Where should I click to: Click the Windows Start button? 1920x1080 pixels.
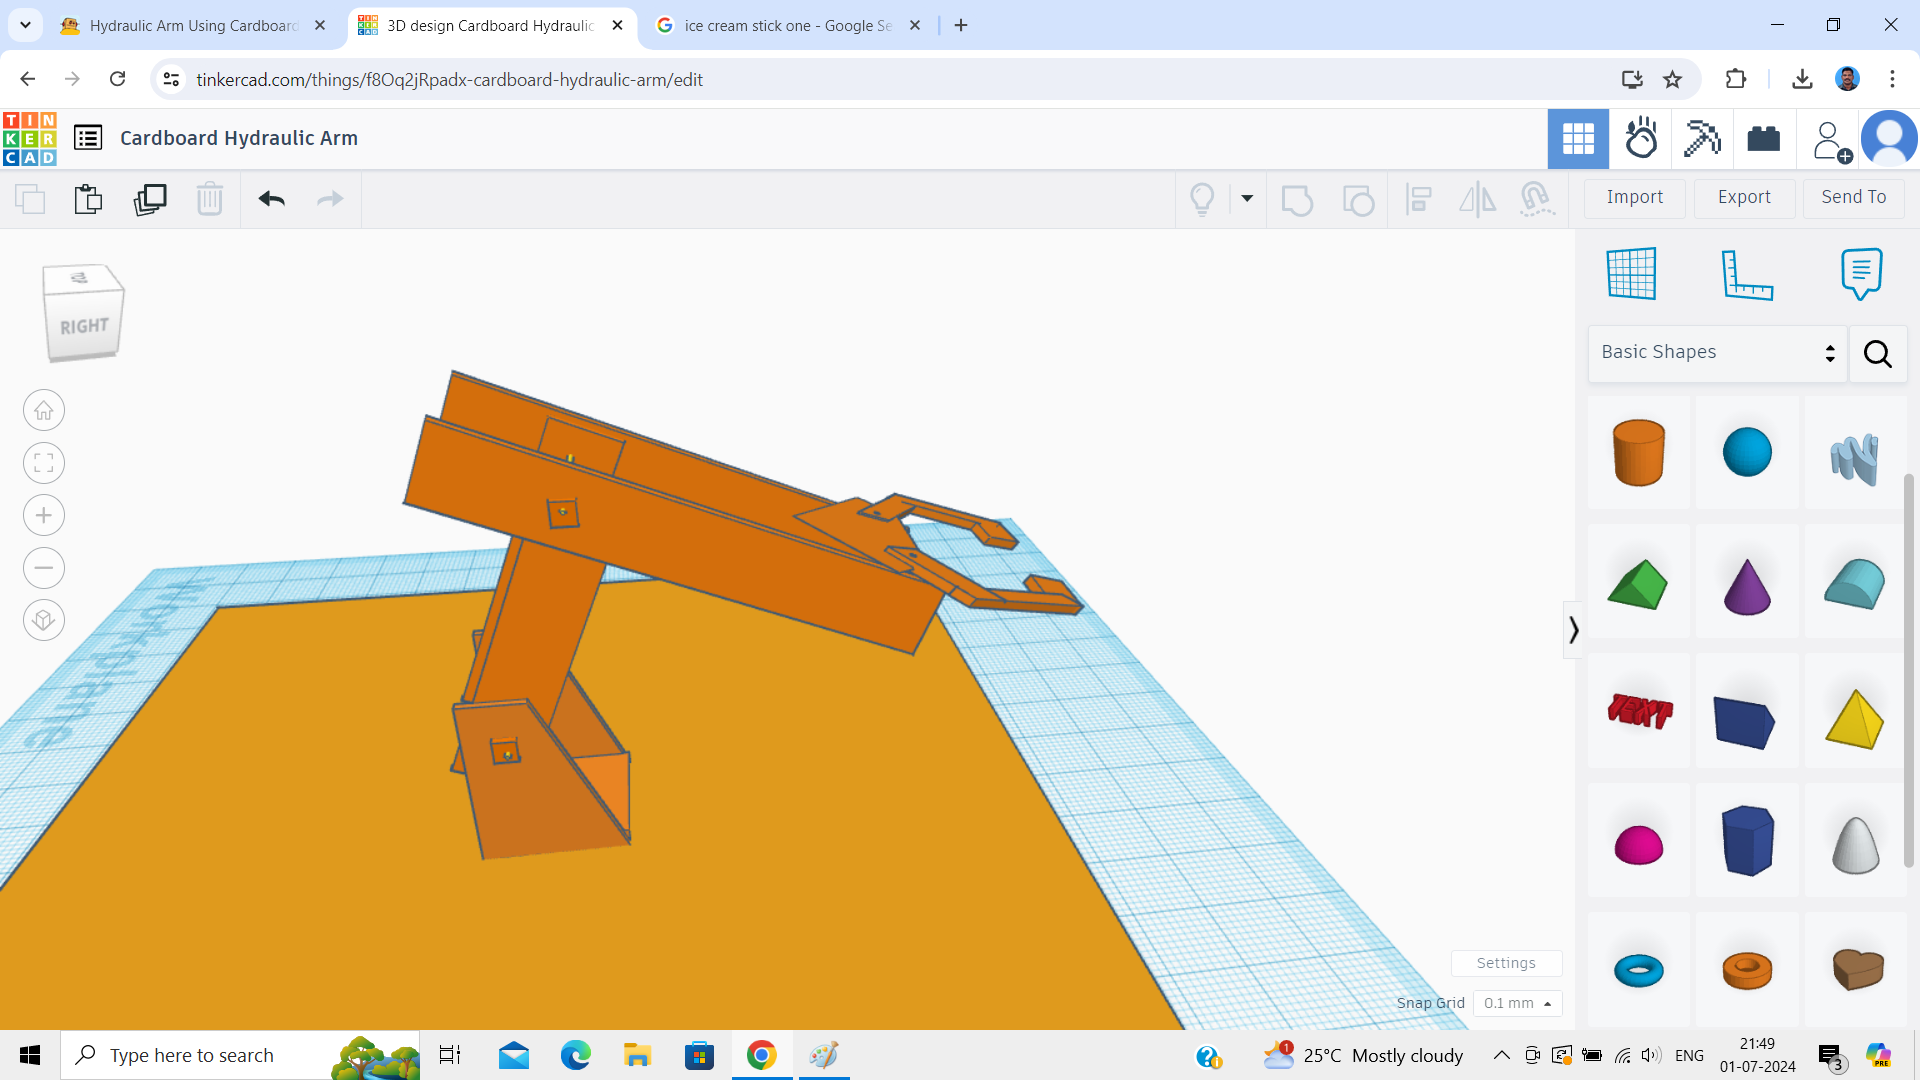coord(30,1055)
